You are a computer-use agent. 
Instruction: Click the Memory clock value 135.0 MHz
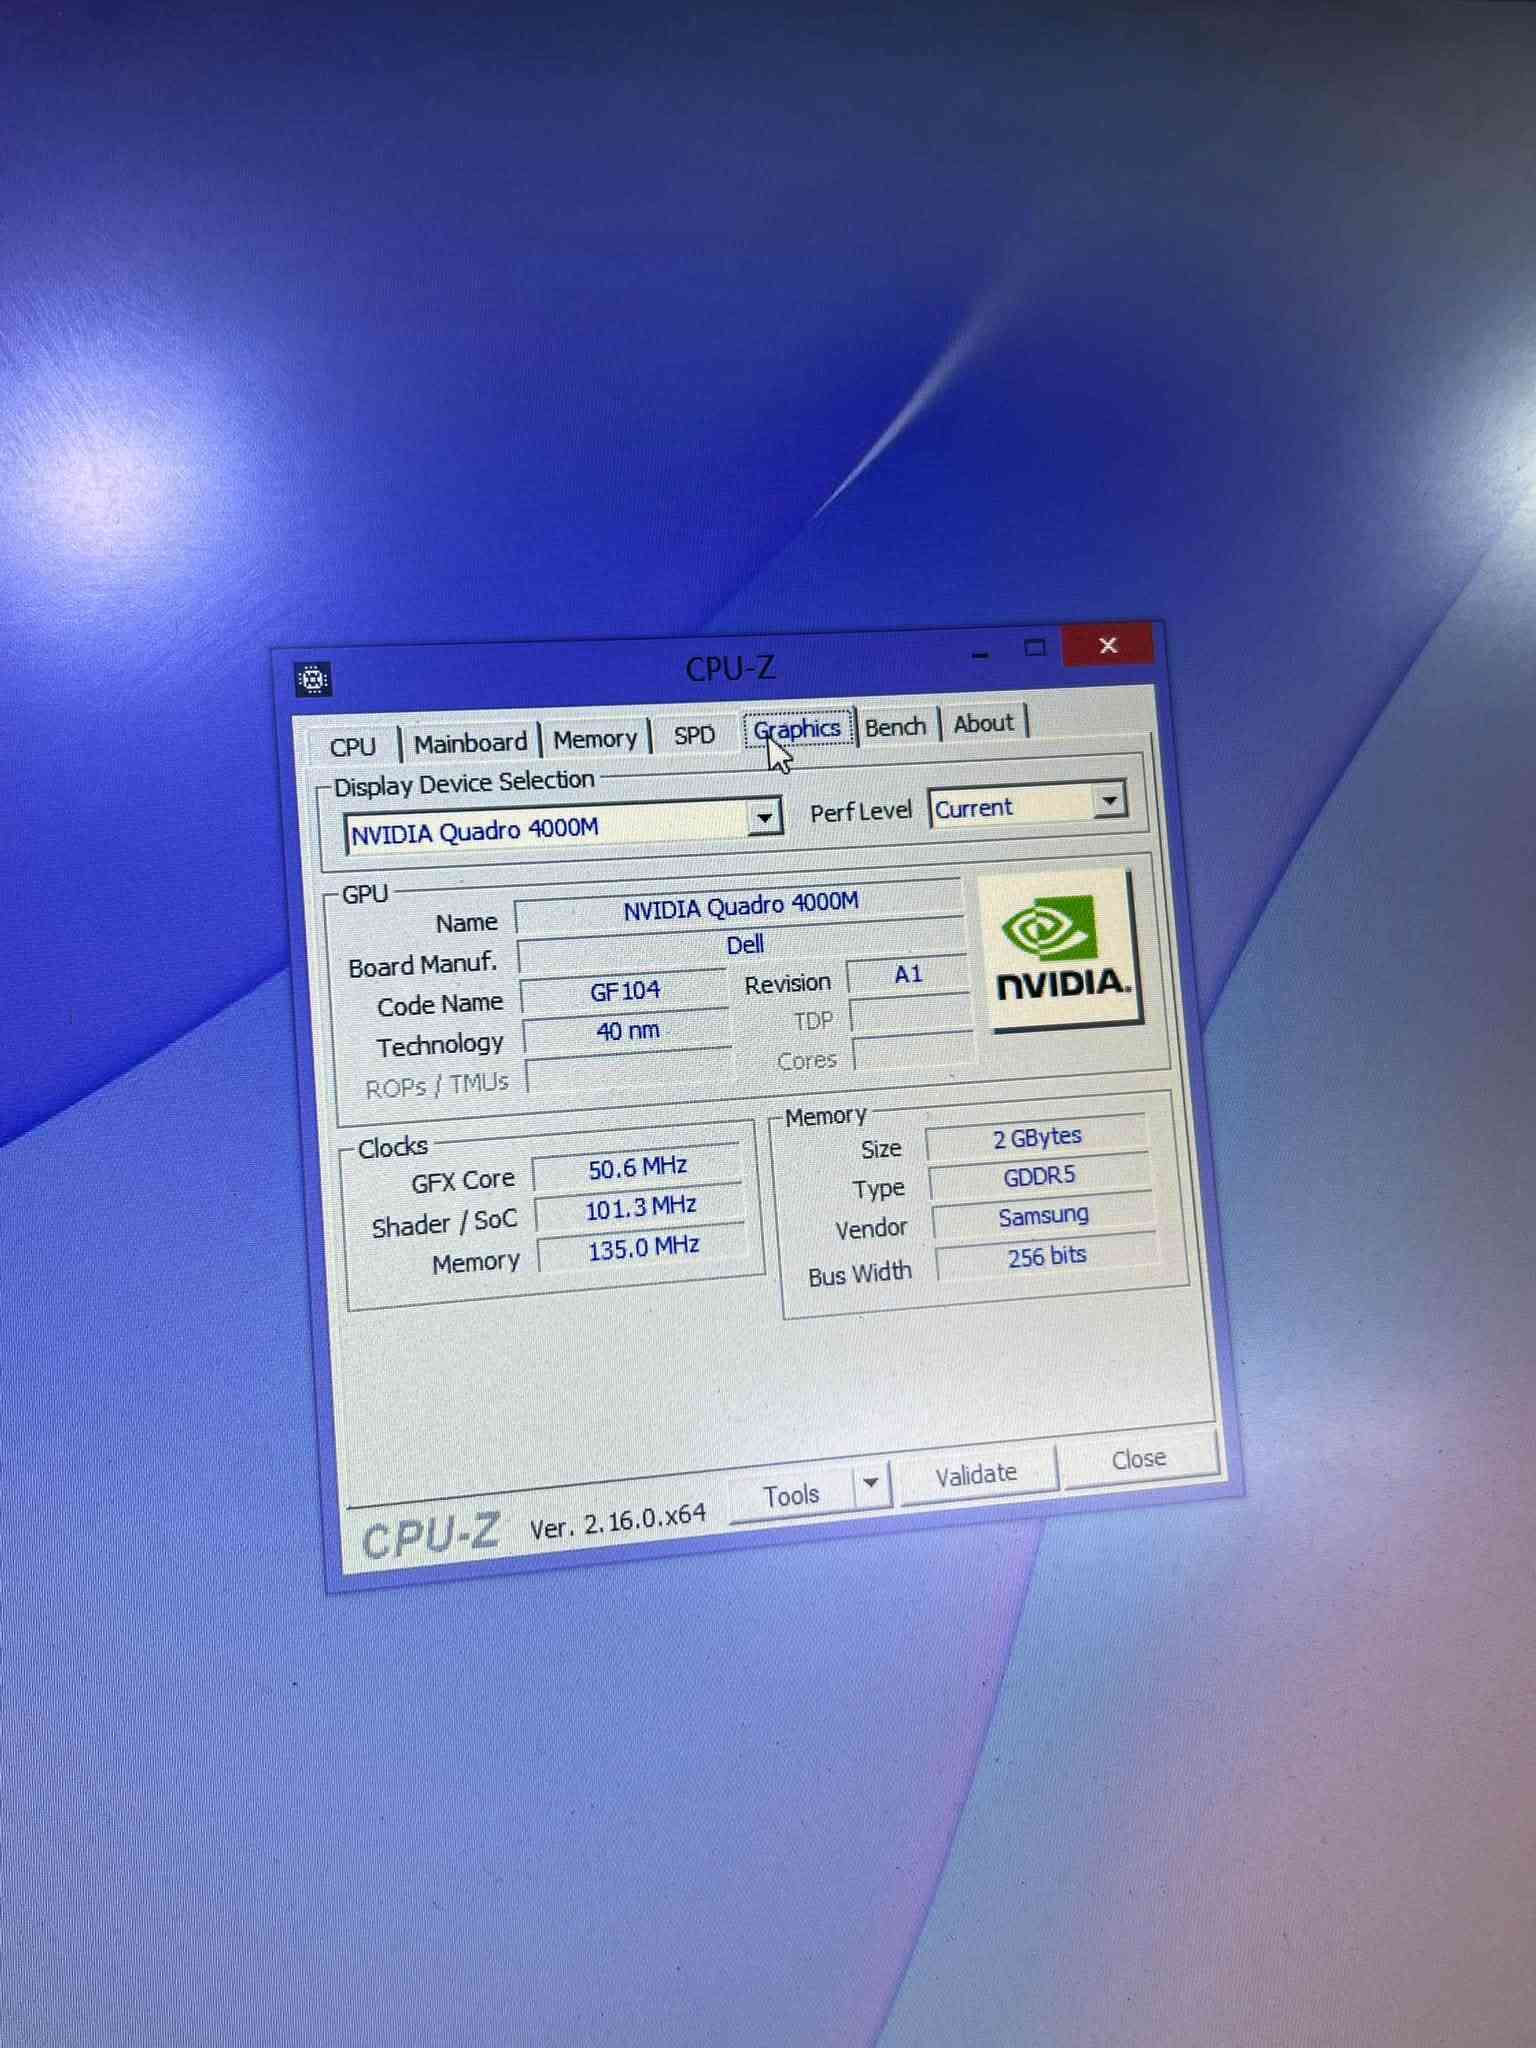643,1248
